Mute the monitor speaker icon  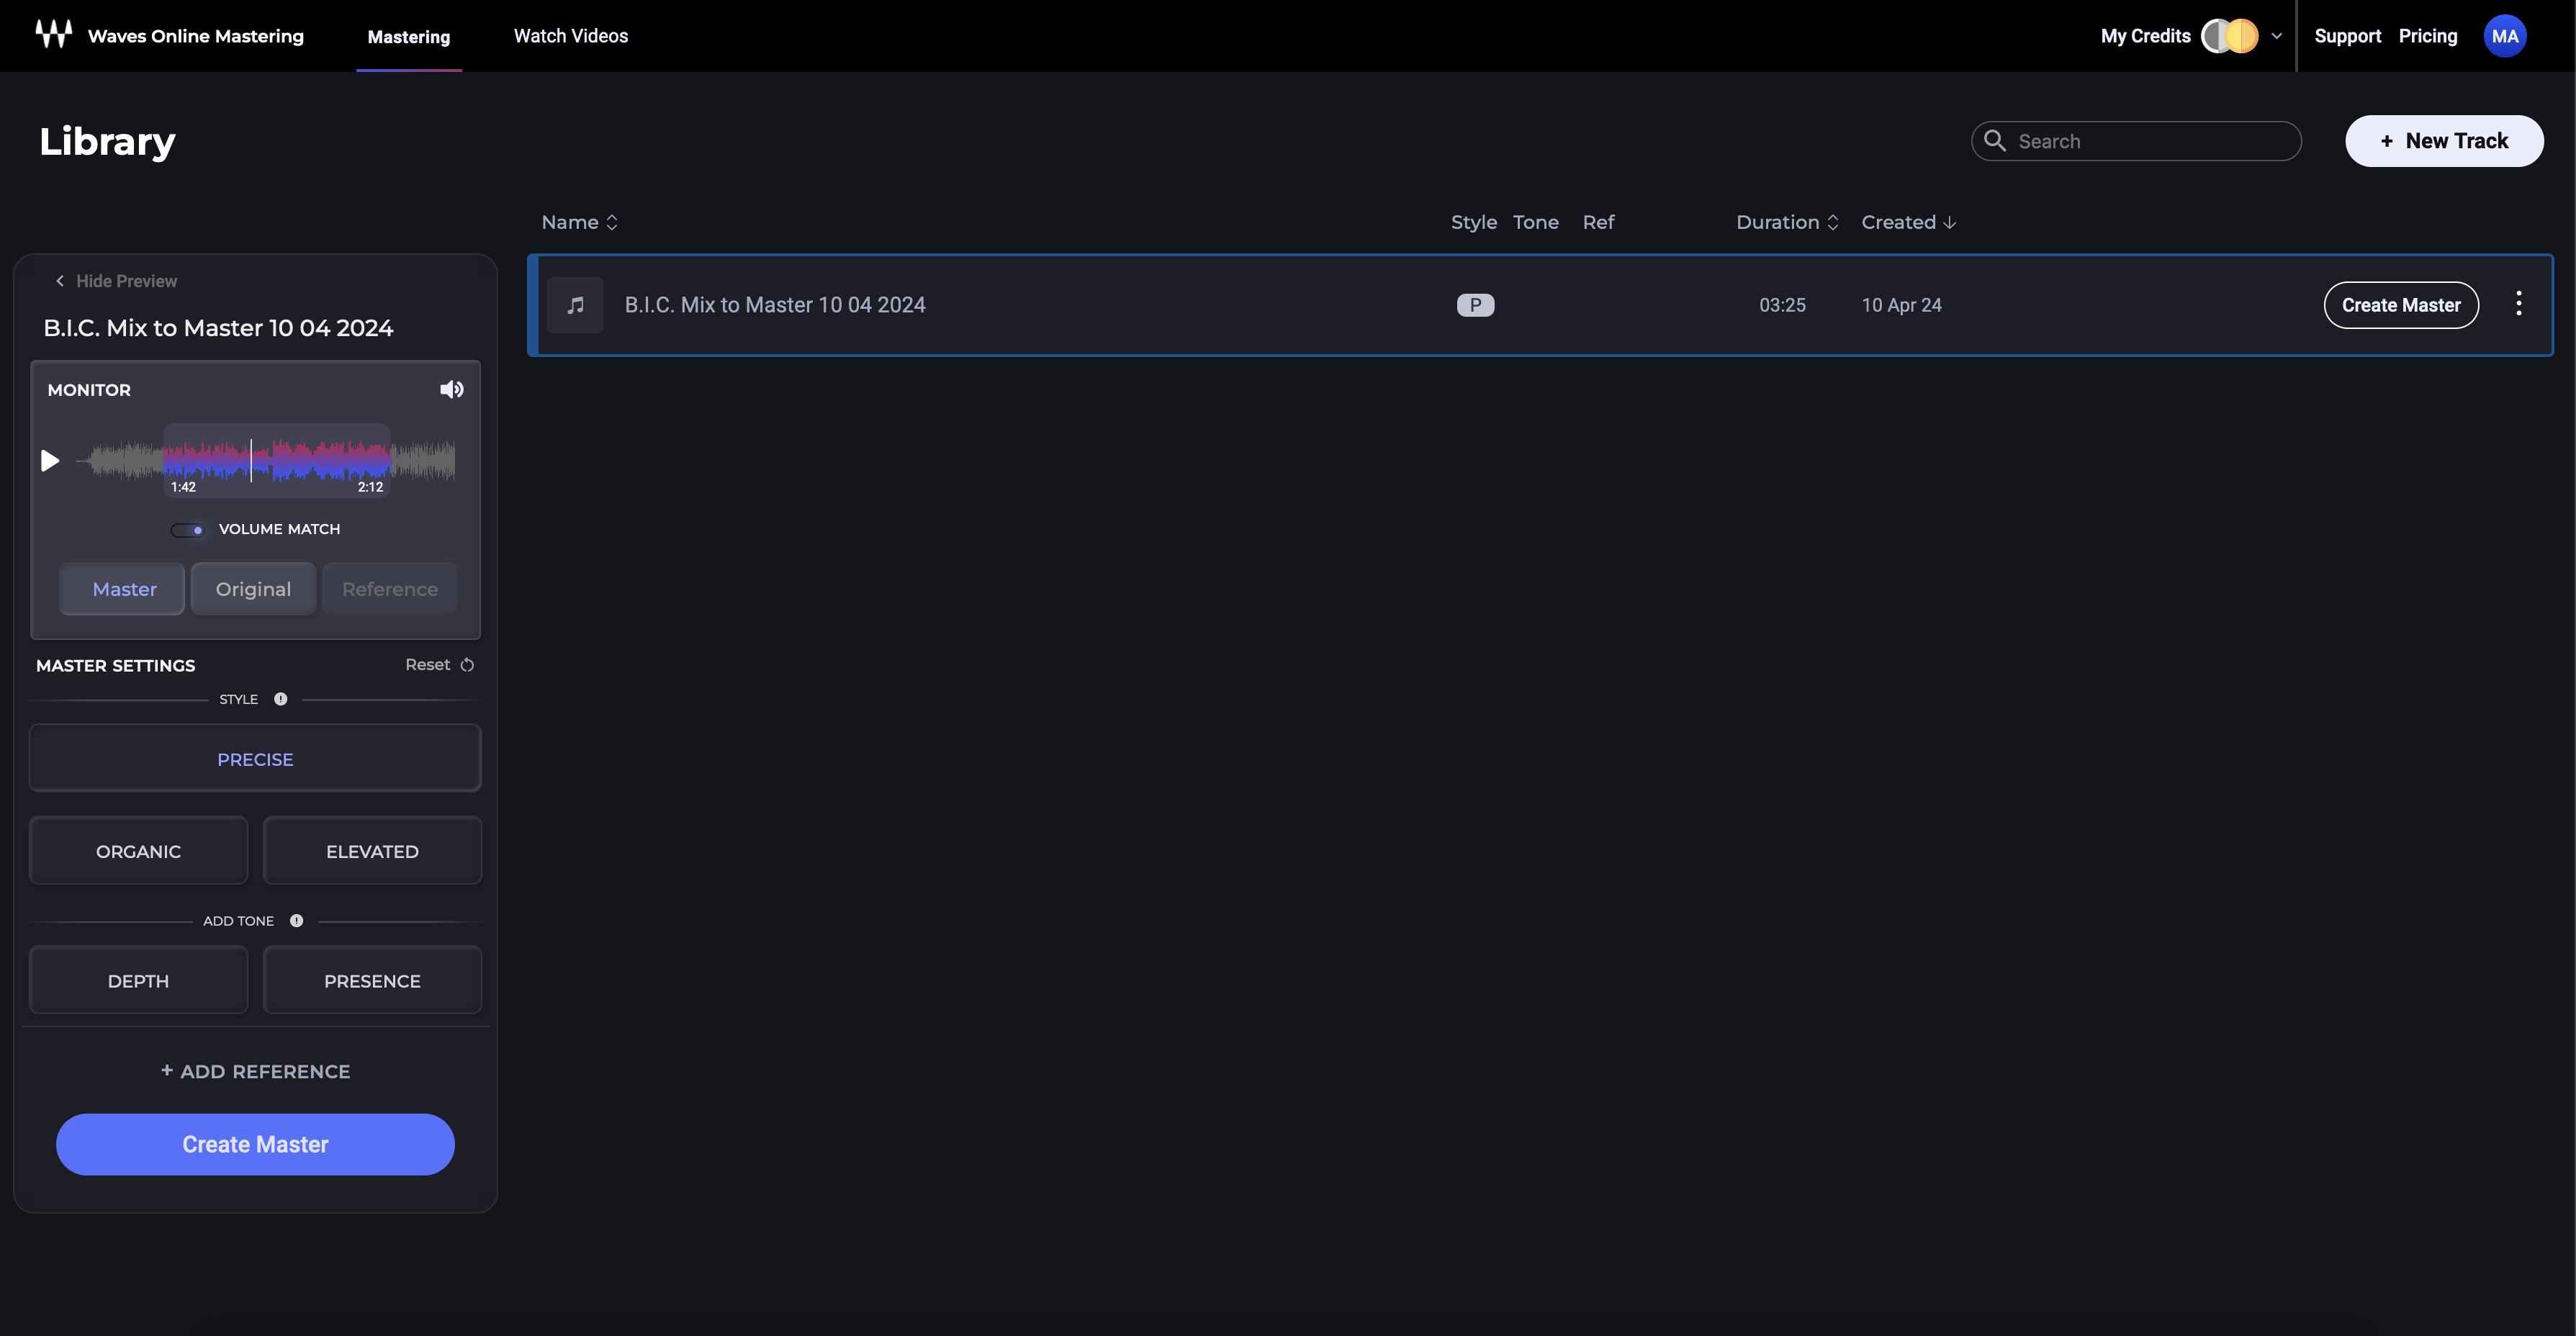[x=452, y=389]
